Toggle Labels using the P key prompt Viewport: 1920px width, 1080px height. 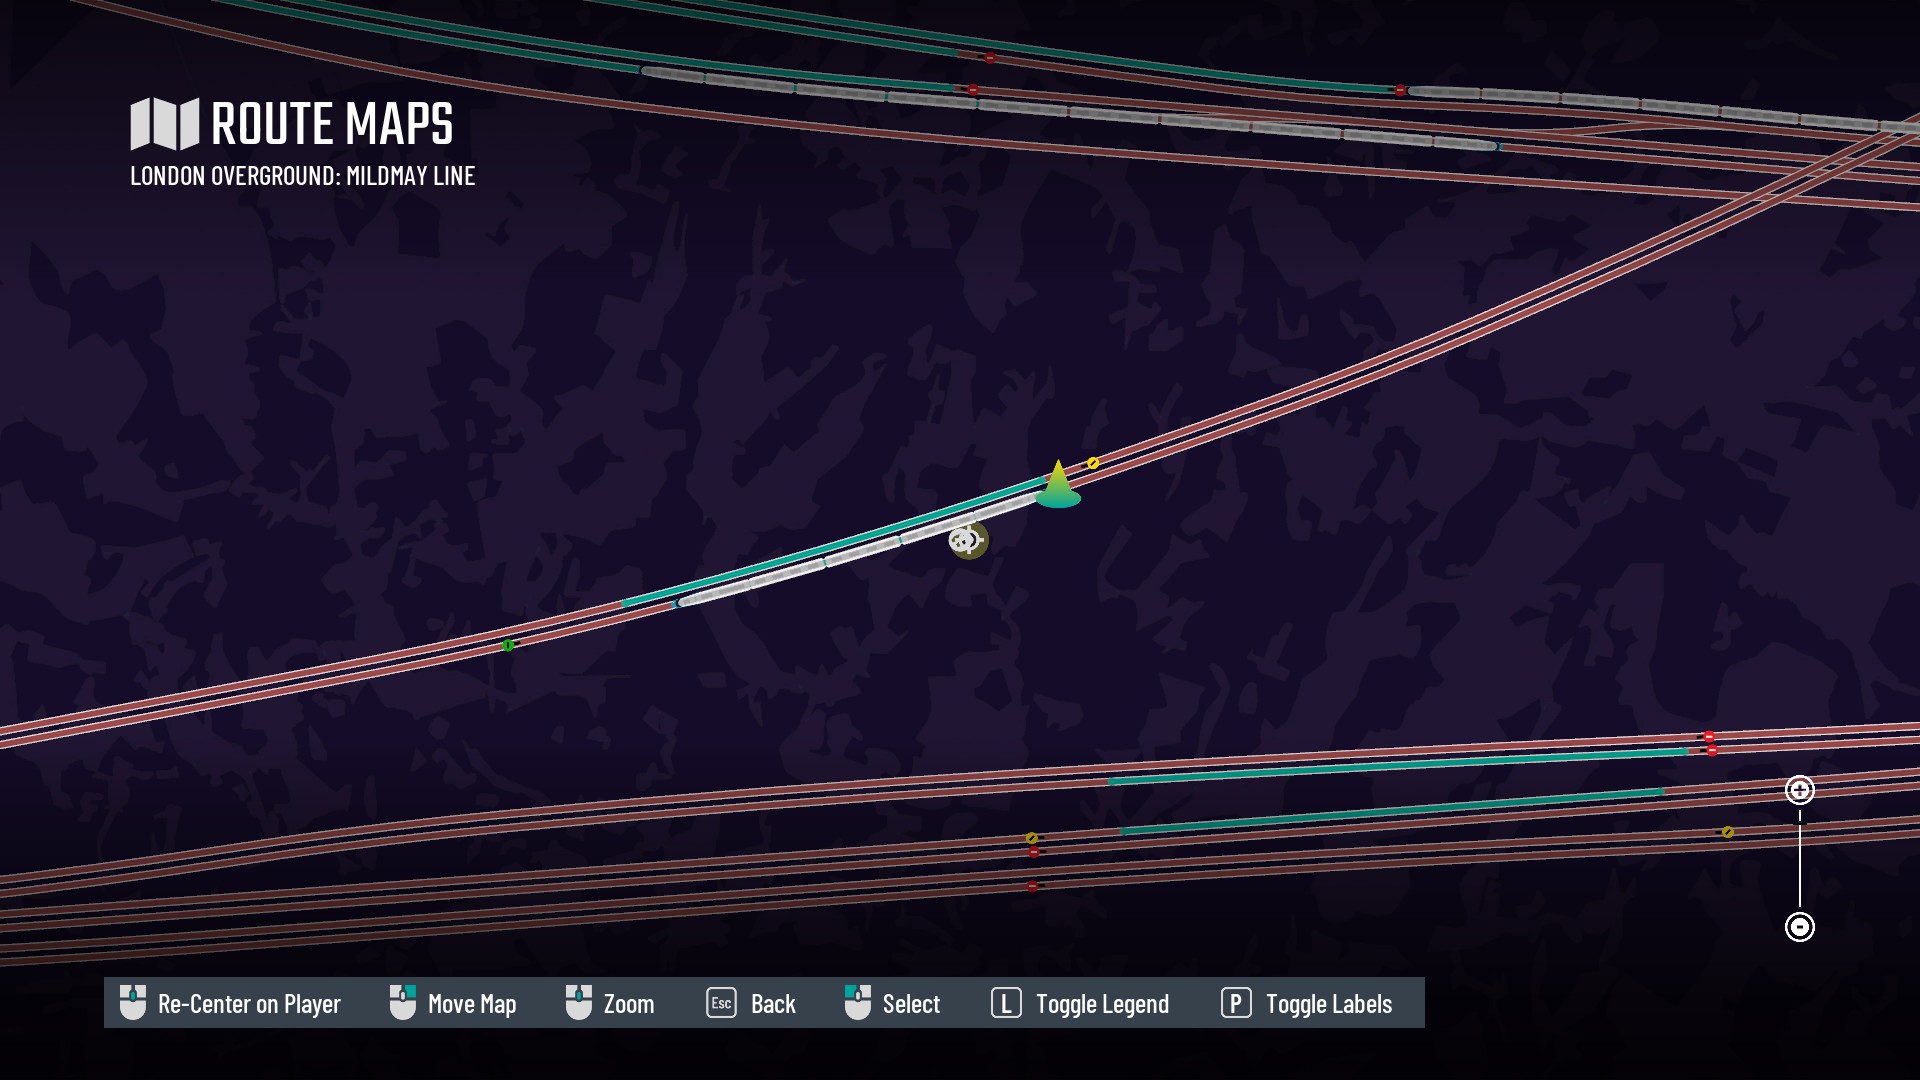[x=1306, y=1003]
